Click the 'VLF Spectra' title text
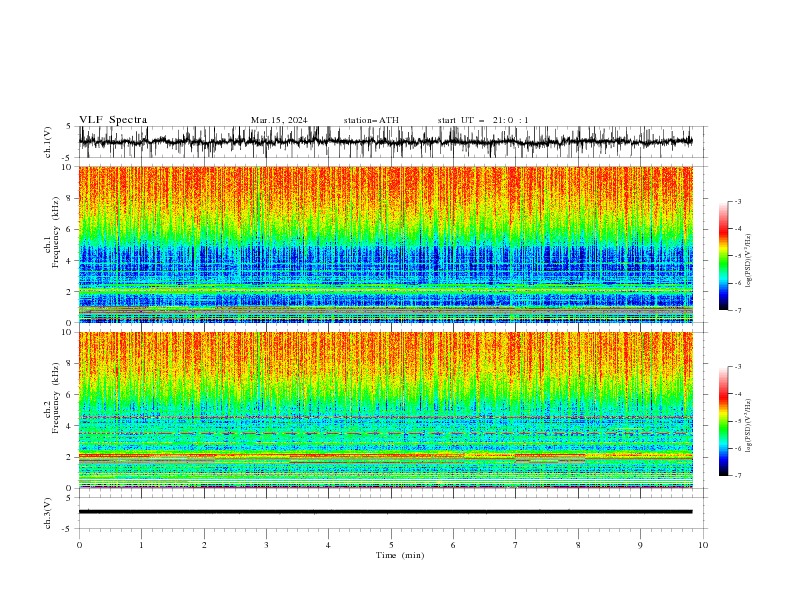 click(x=113, y=120)
